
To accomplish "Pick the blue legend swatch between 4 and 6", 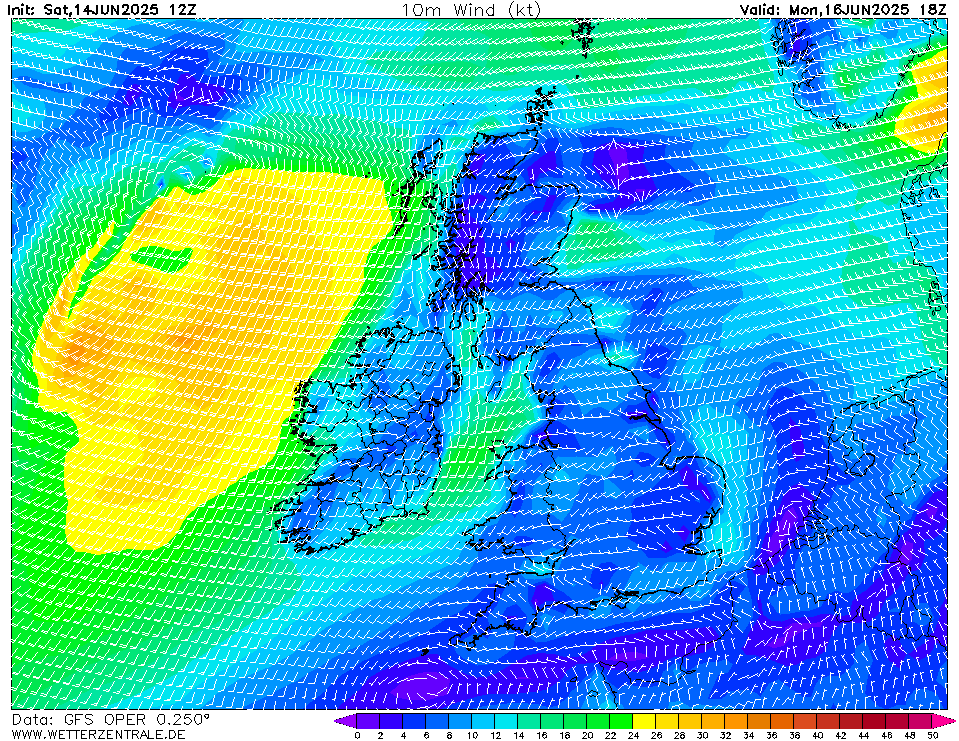I will 414,721.
